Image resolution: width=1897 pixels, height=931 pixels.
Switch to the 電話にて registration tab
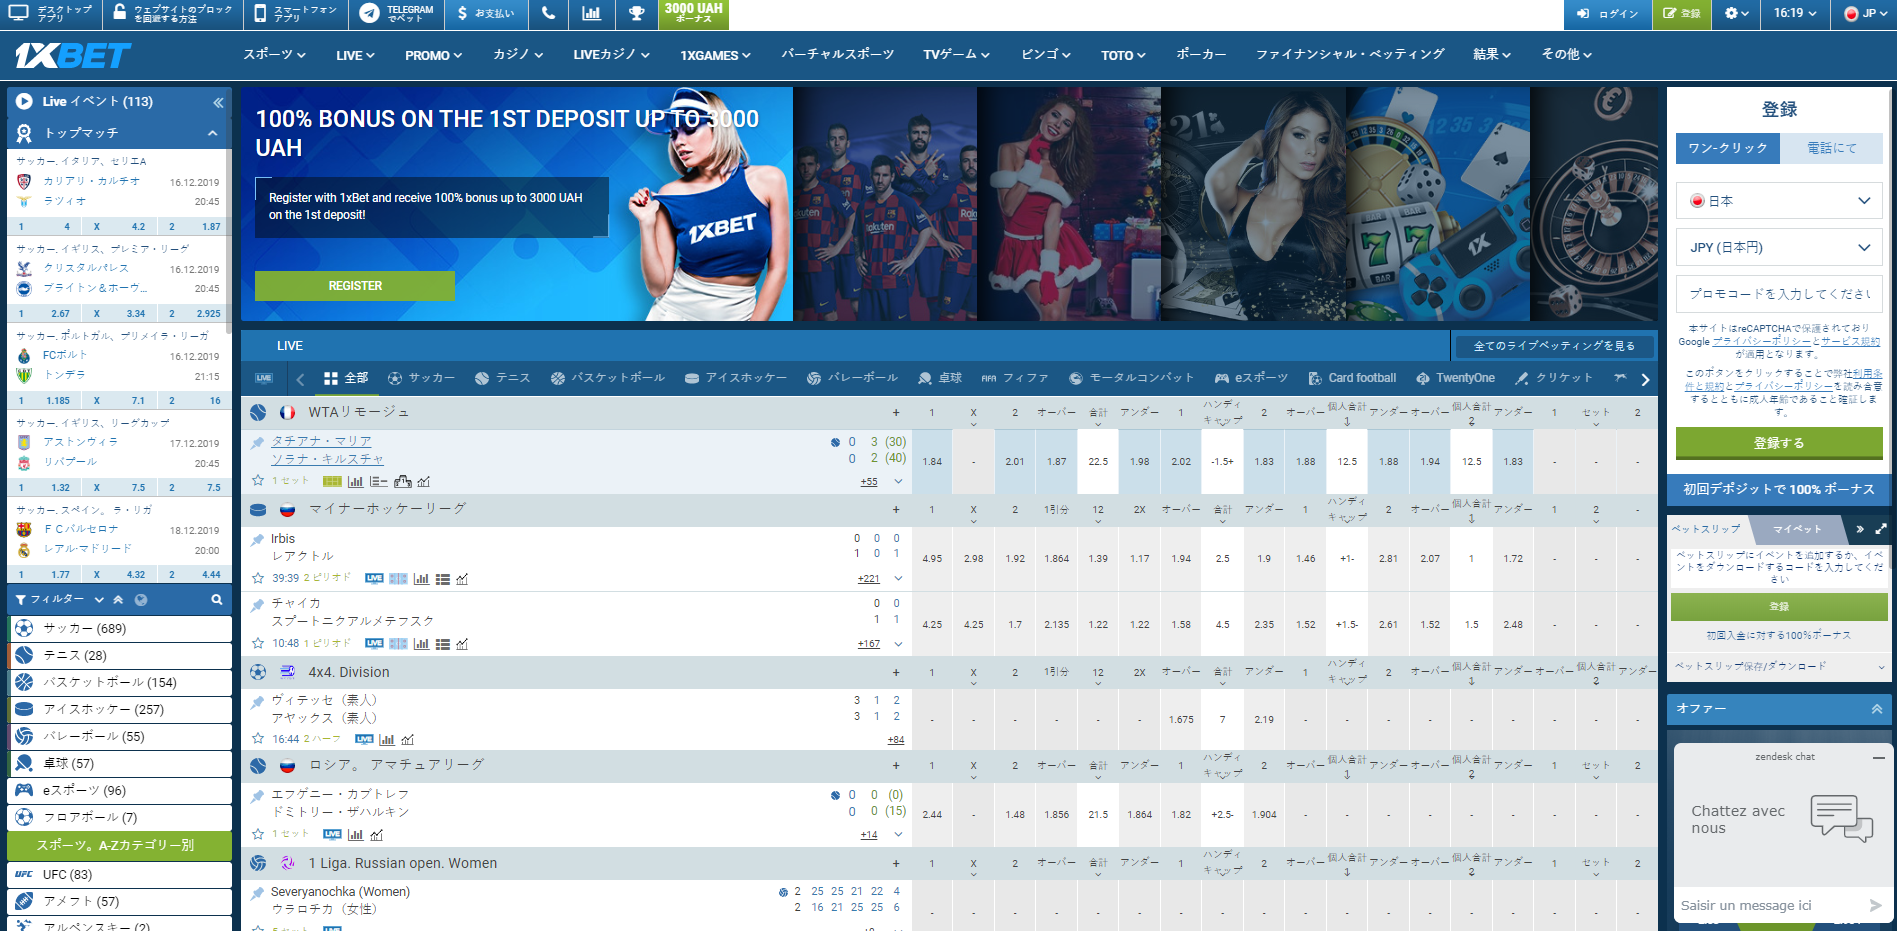(1831, 148)
